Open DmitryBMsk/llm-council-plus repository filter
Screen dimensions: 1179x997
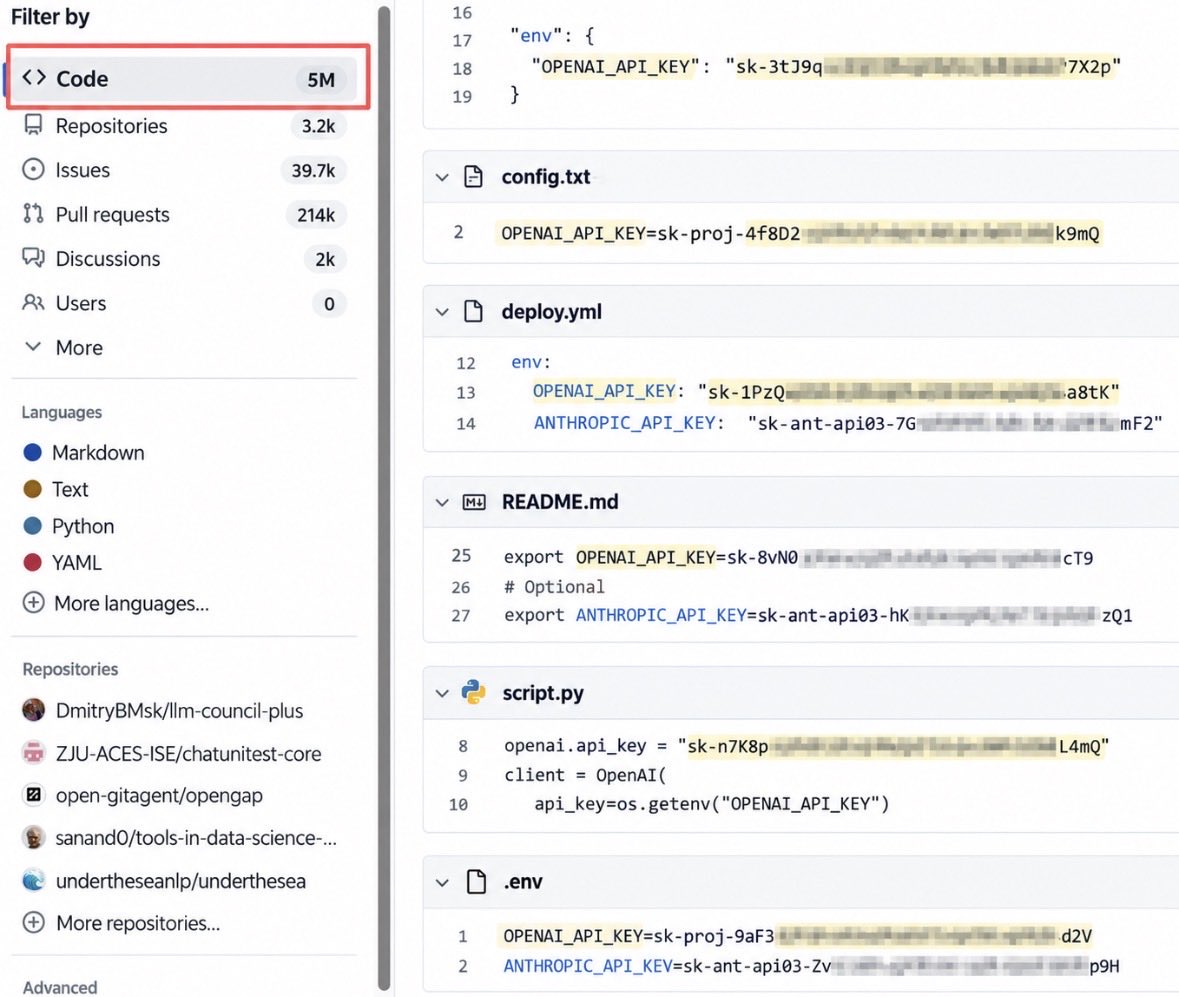[x=179, y=711]
